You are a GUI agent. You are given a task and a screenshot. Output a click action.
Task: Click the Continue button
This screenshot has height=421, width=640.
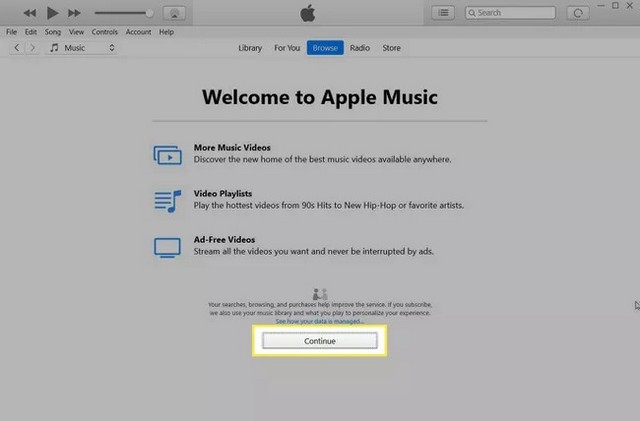(x=319, y=341)
